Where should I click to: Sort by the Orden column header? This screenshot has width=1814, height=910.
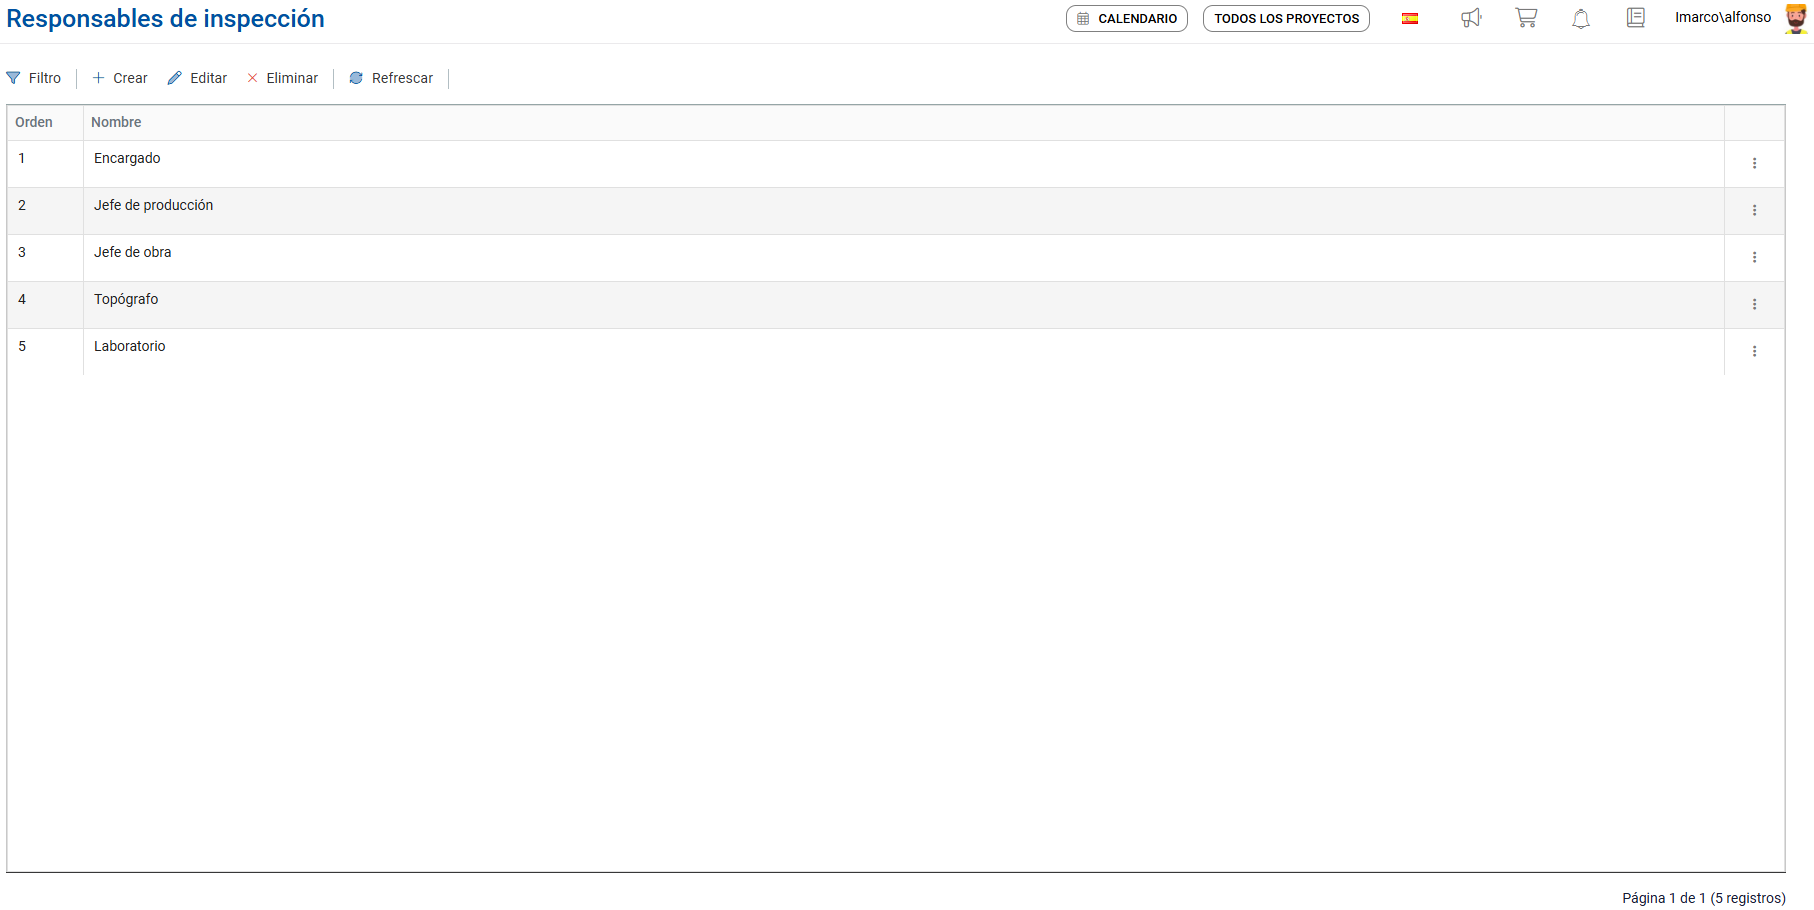point(34,122)
